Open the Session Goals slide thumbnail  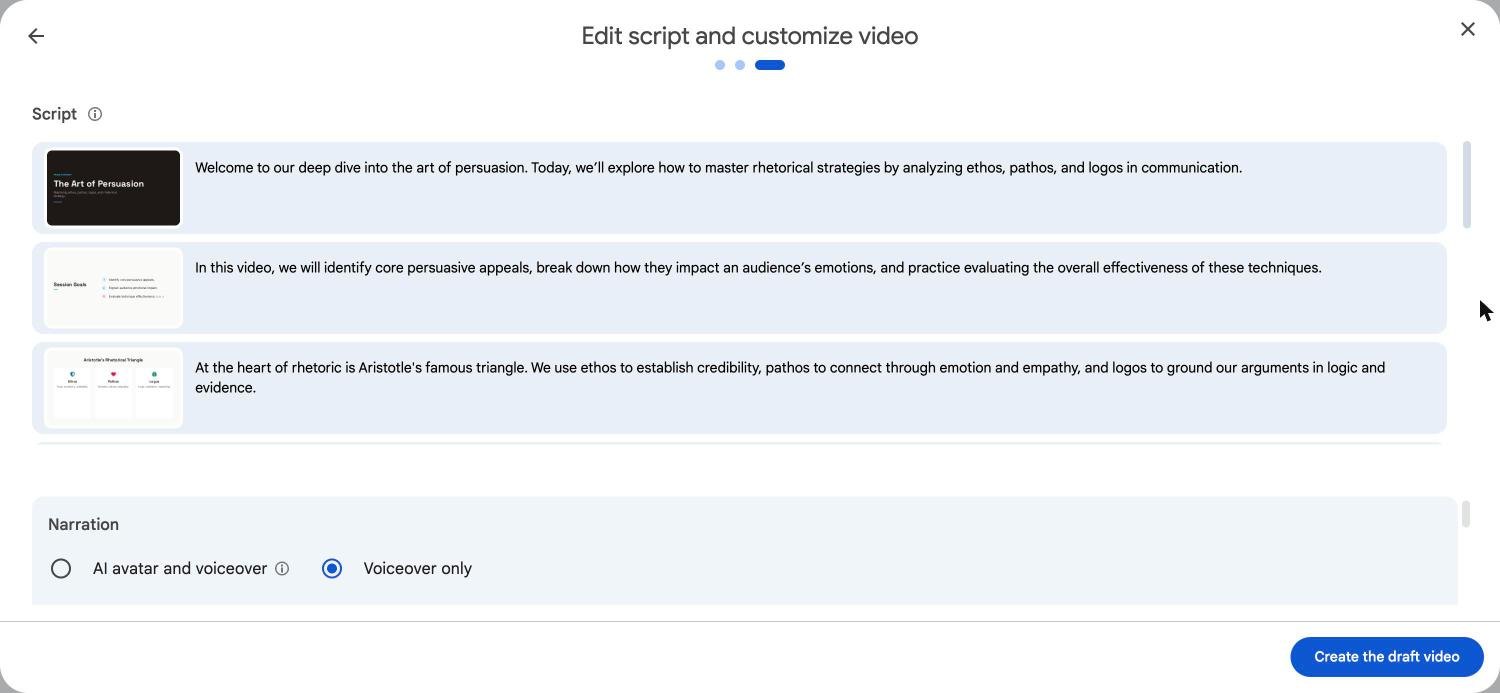113,288
